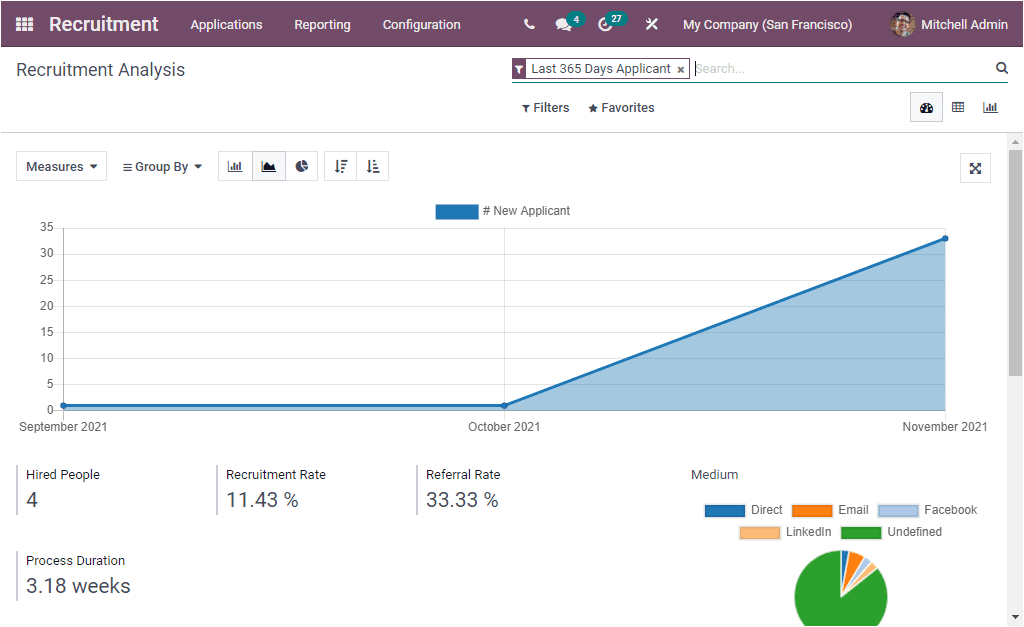1024x627 pixels.
Task: Open the graph view icon
Action: pos(990,107)
